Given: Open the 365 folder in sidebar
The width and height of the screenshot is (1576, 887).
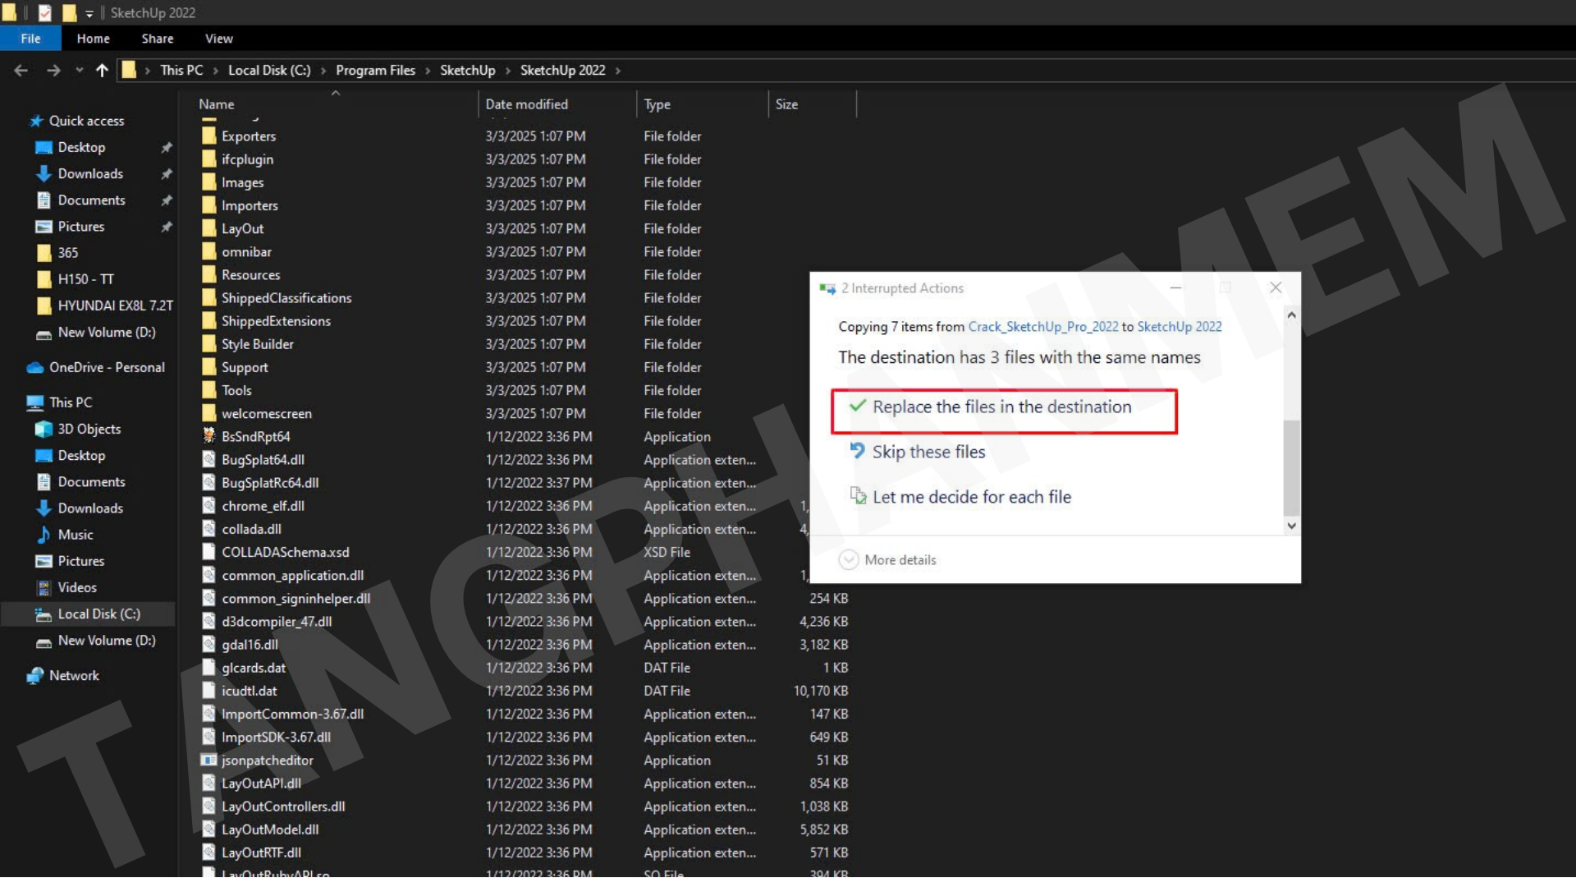Looking at the screenshot, I should coord(68,253).
